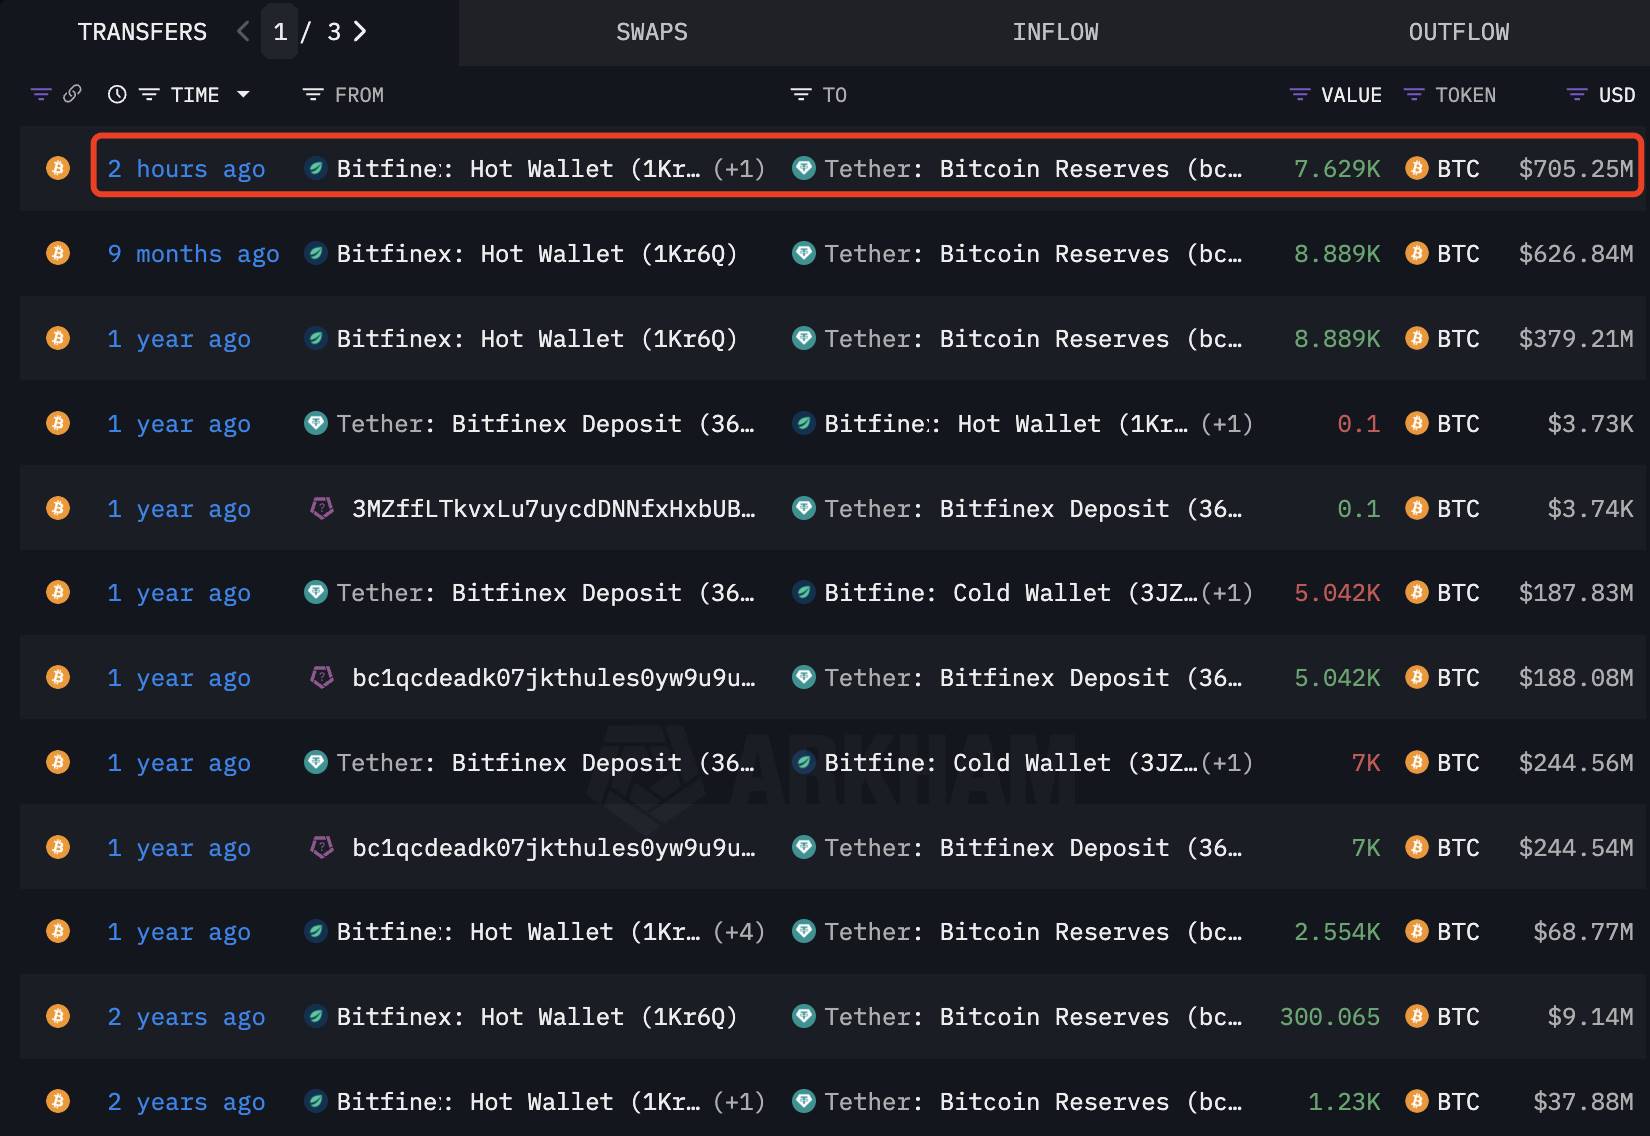Image resolution: width=1650 pixels, height=1136 pixels.
Task: Click the page number 1 input field
Action: [280, 32]
